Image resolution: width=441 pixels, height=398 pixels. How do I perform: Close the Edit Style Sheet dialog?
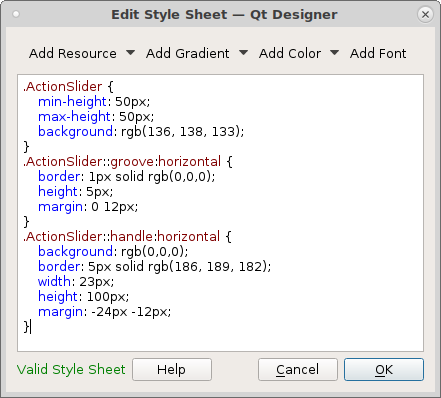coord(425,14)
